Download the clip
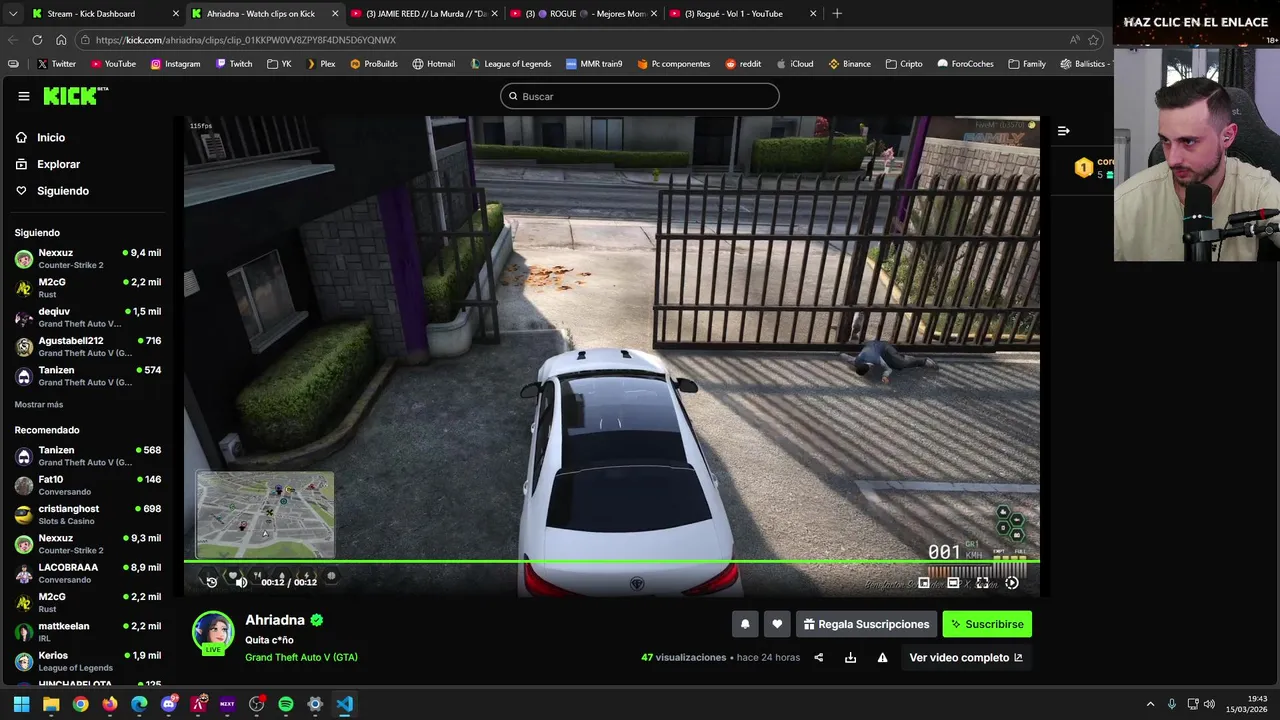This screenshot has width=1280, height=720. (850, 657)
